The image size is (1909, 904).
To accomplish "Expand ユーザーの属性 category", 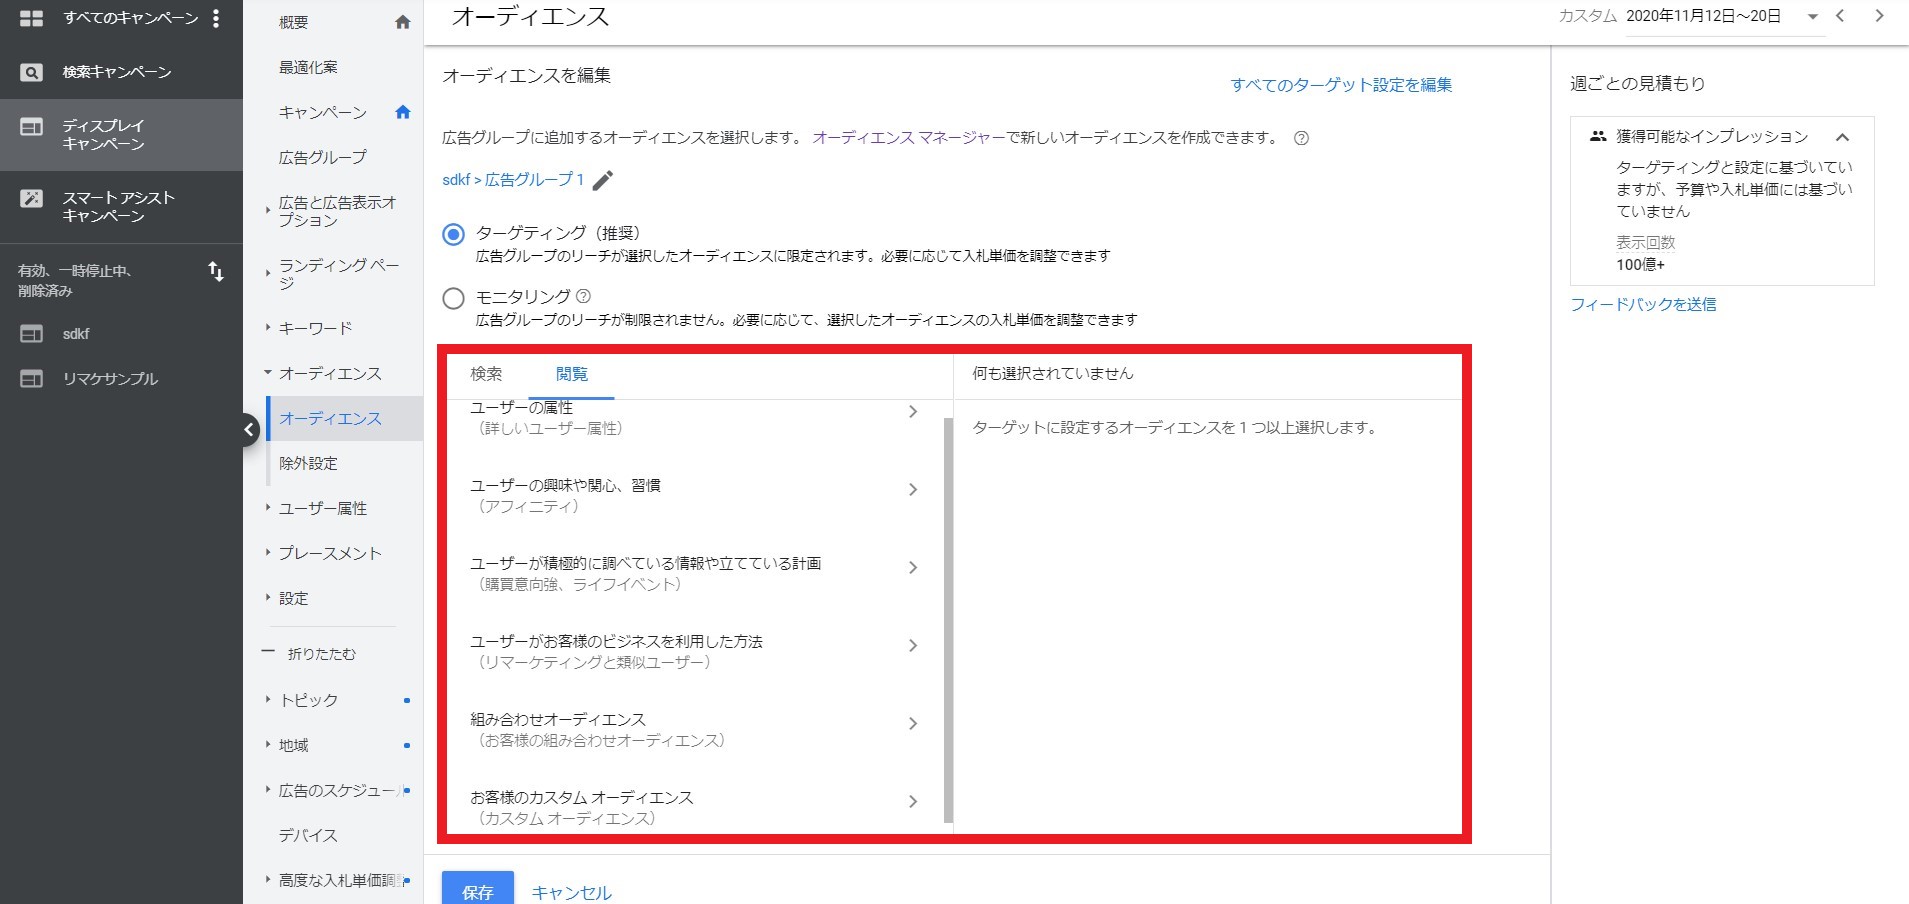I will point(913,411).
